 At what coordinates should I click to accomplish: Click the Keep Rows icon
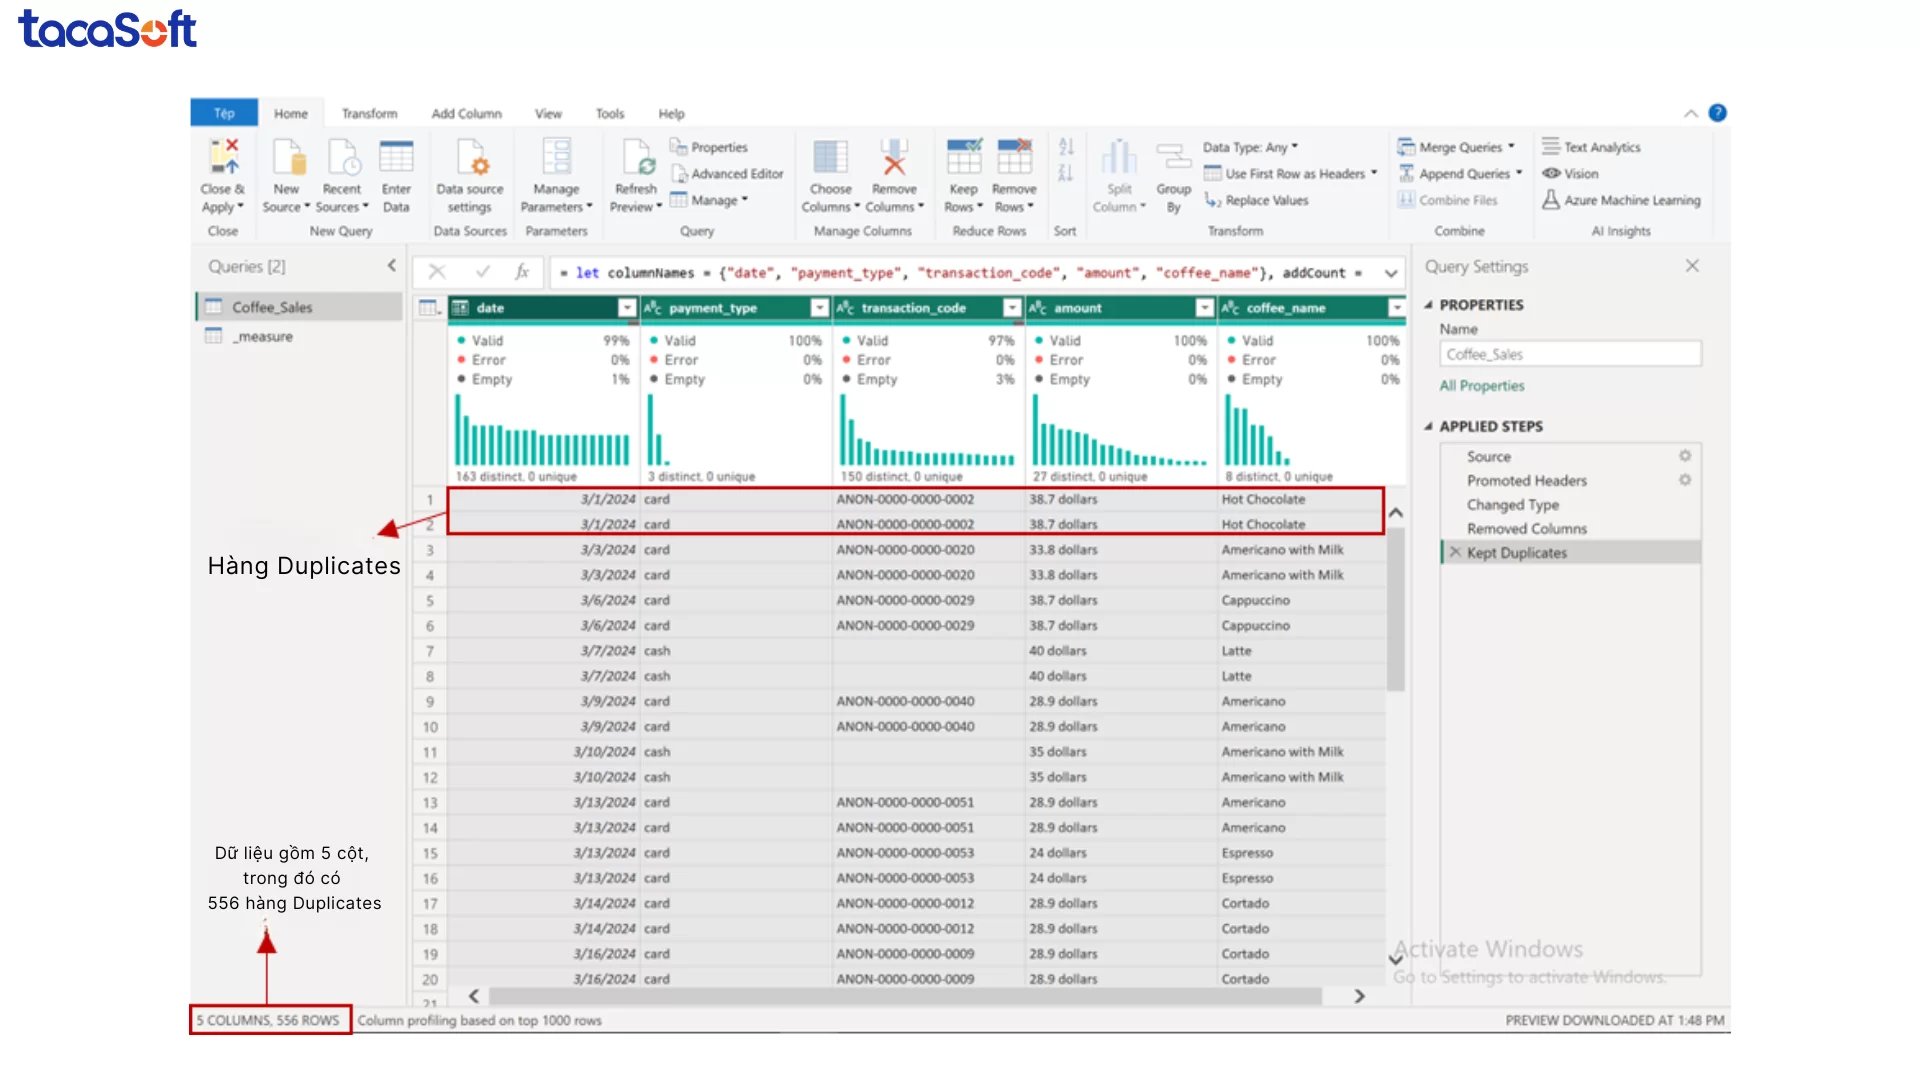964,157
